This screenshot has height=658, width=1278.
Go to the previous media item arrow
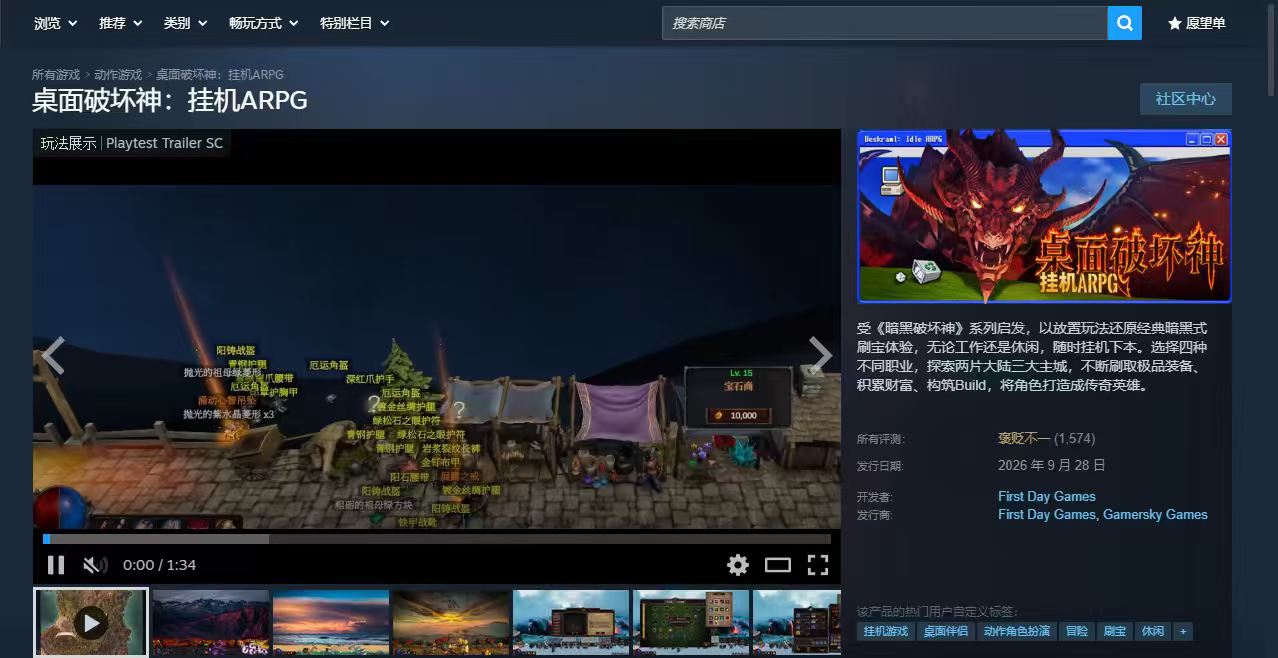coord(53,355)
